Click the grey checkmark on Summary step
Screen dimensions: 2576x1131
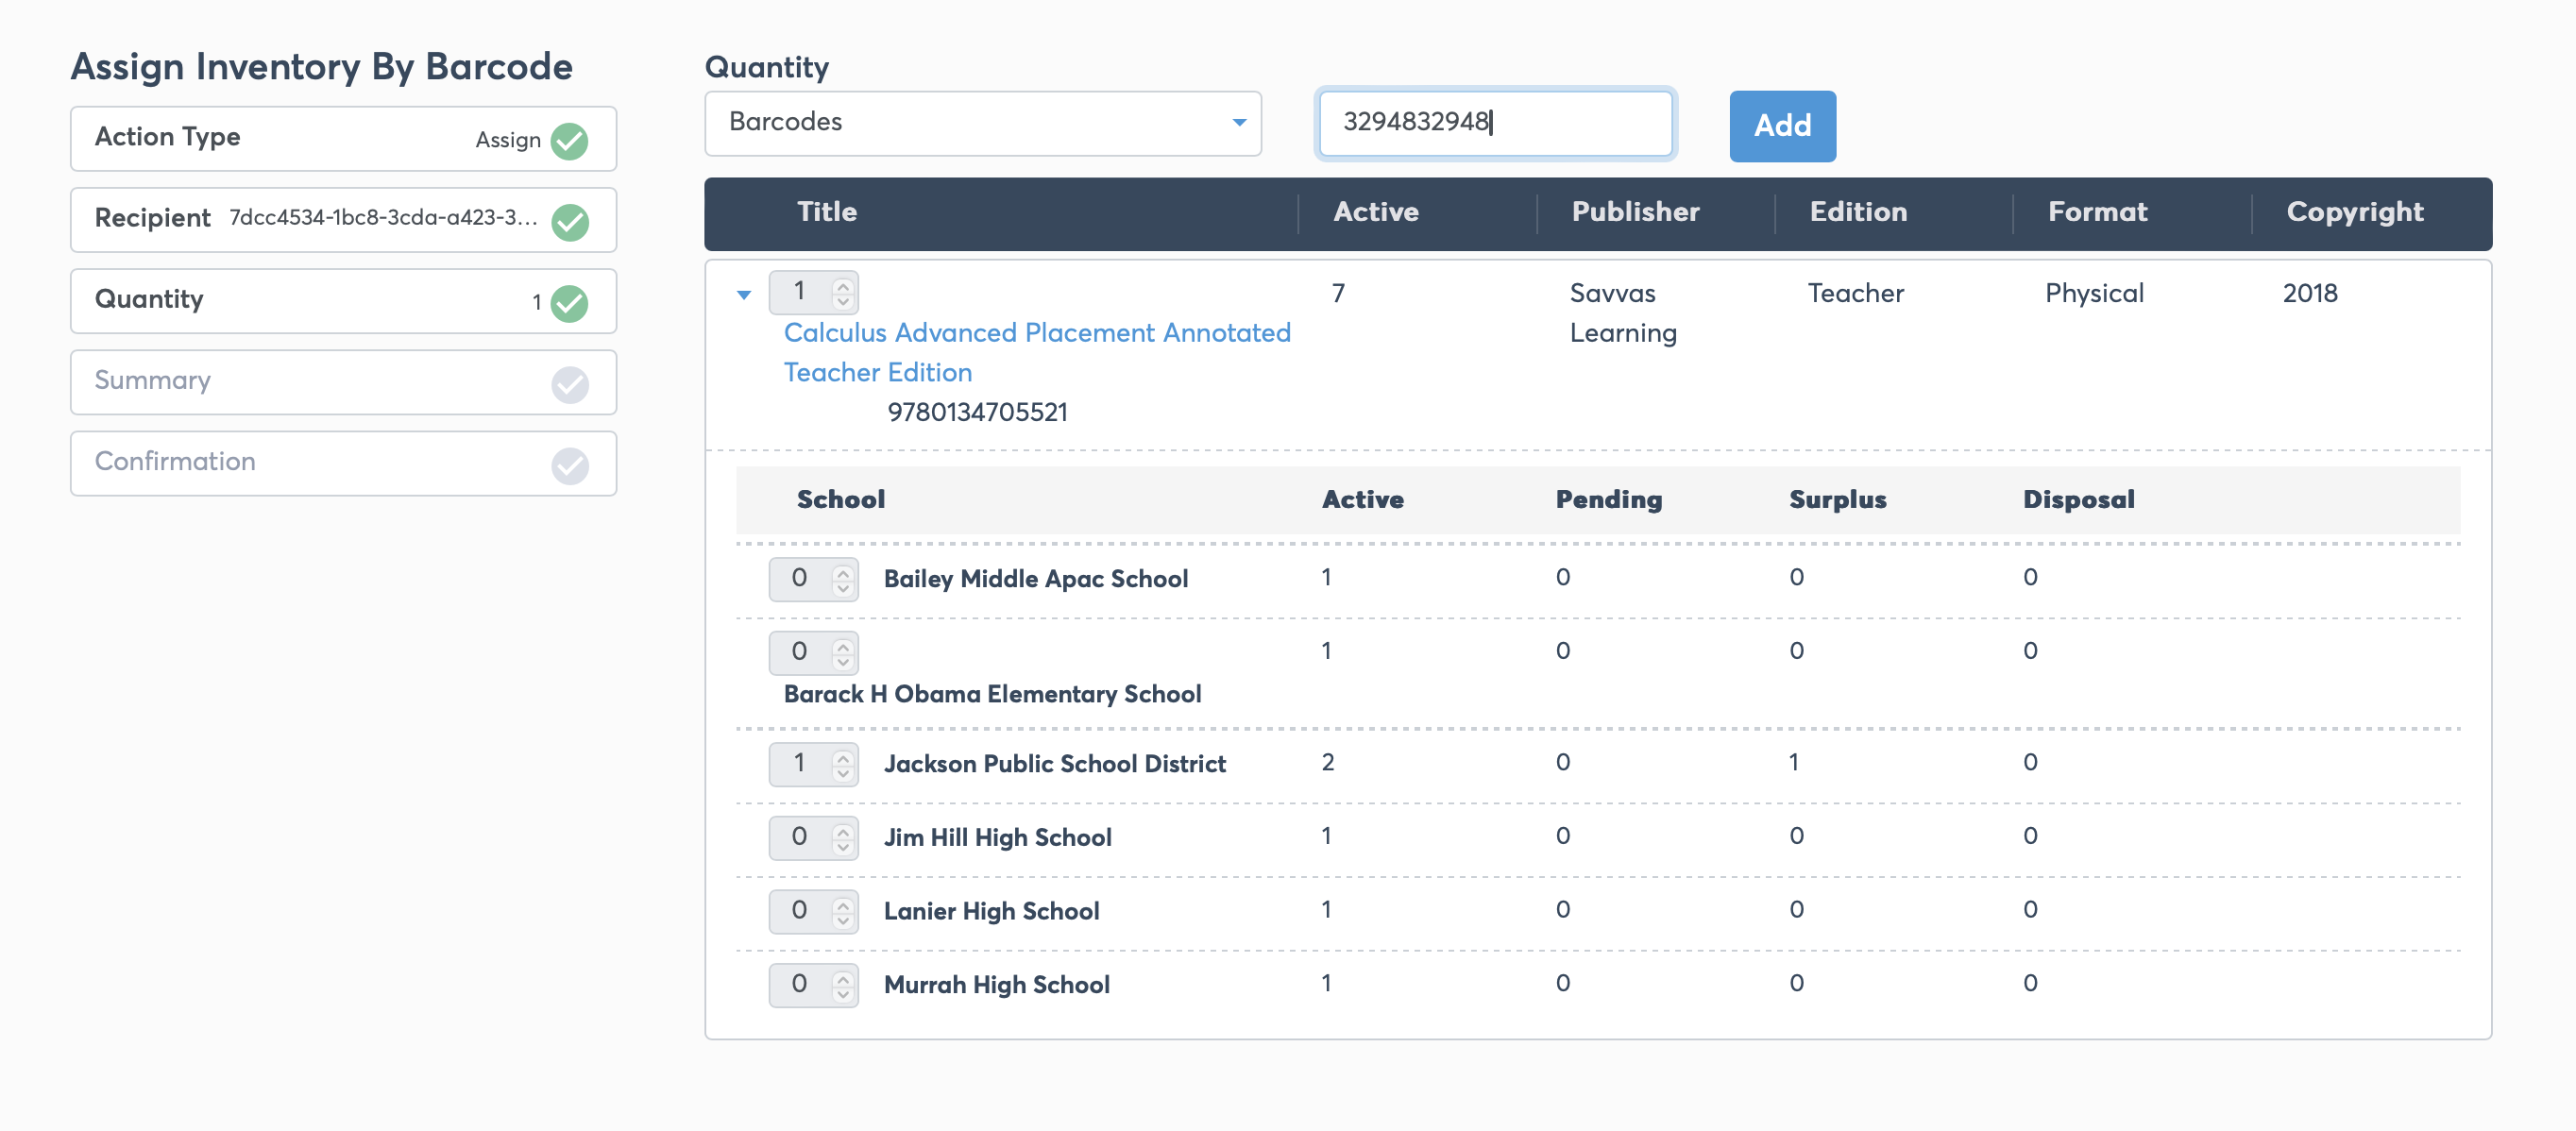coord(570,384)
